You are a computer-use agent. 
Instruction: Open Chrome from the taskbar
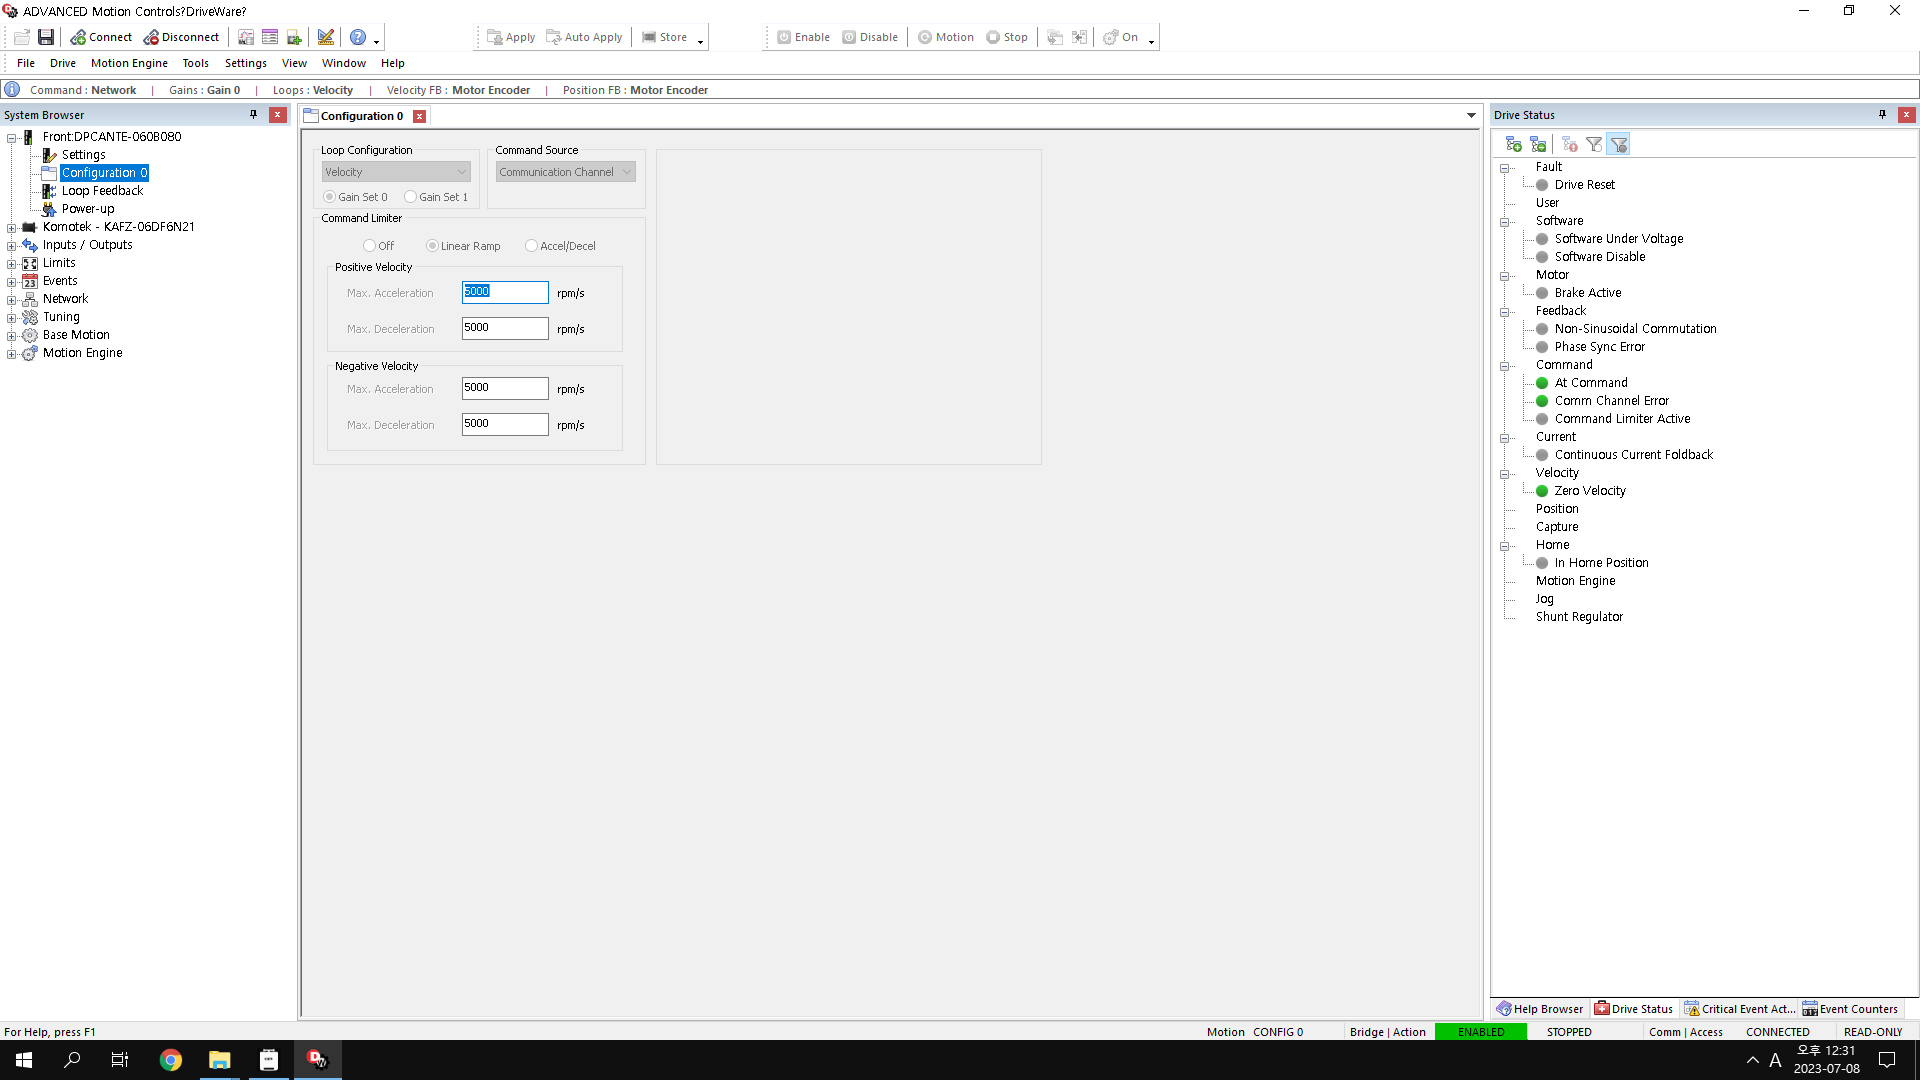click(171, 1060)
